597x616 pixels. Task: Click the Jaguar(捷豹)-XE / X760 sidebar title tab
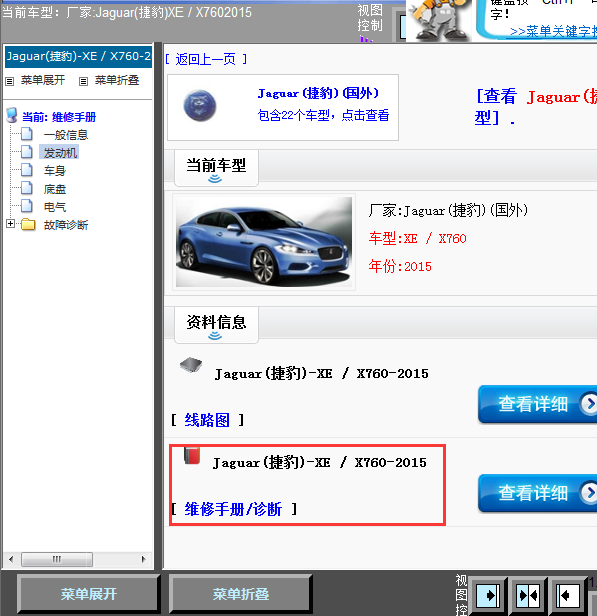click(78, 56)
